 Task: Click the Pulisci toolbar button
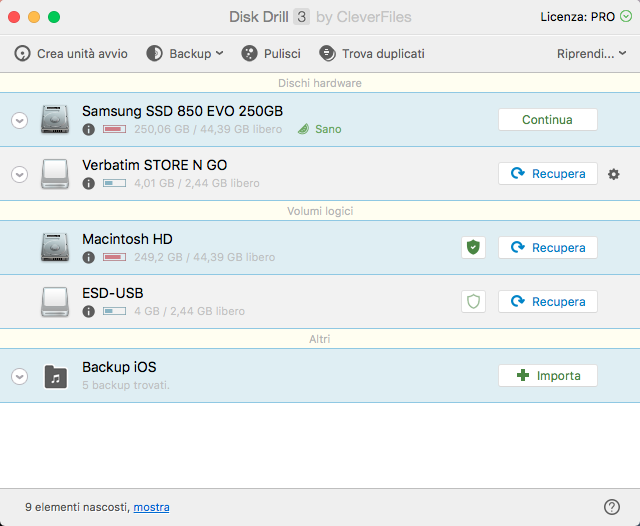click(271, 53)
